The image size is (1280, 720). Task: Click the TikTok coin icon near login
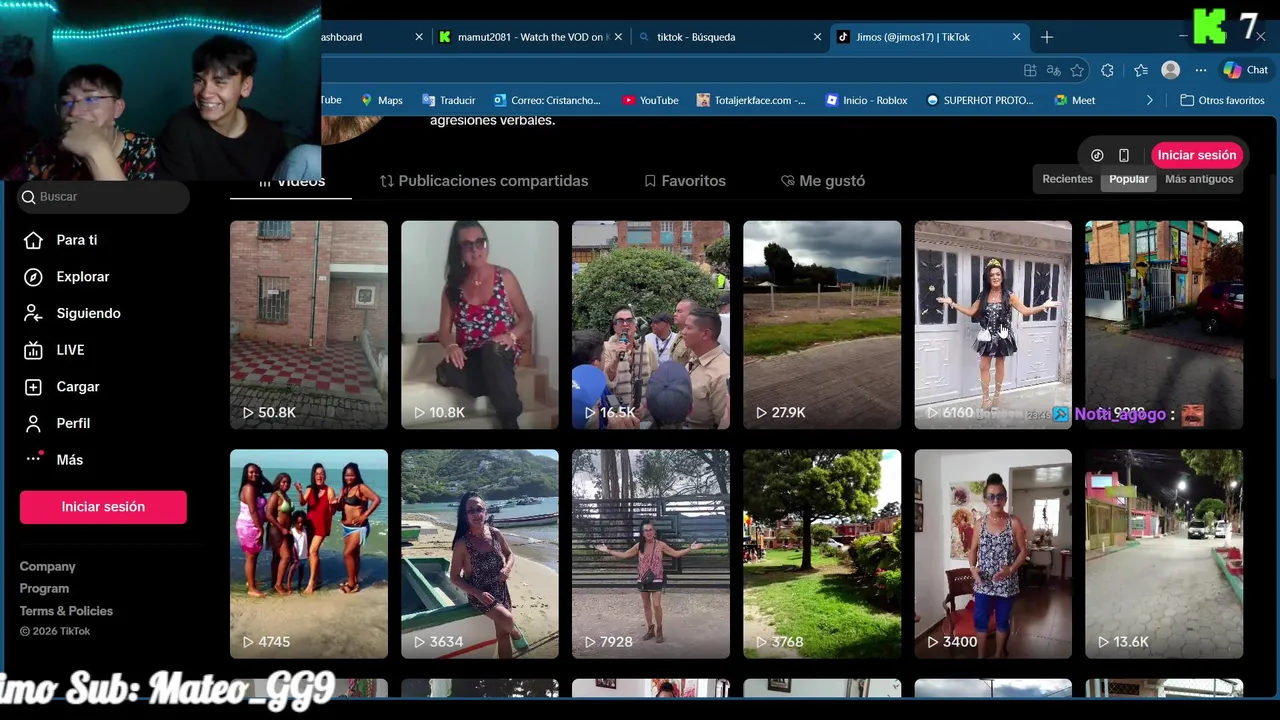coord(1097,155)
